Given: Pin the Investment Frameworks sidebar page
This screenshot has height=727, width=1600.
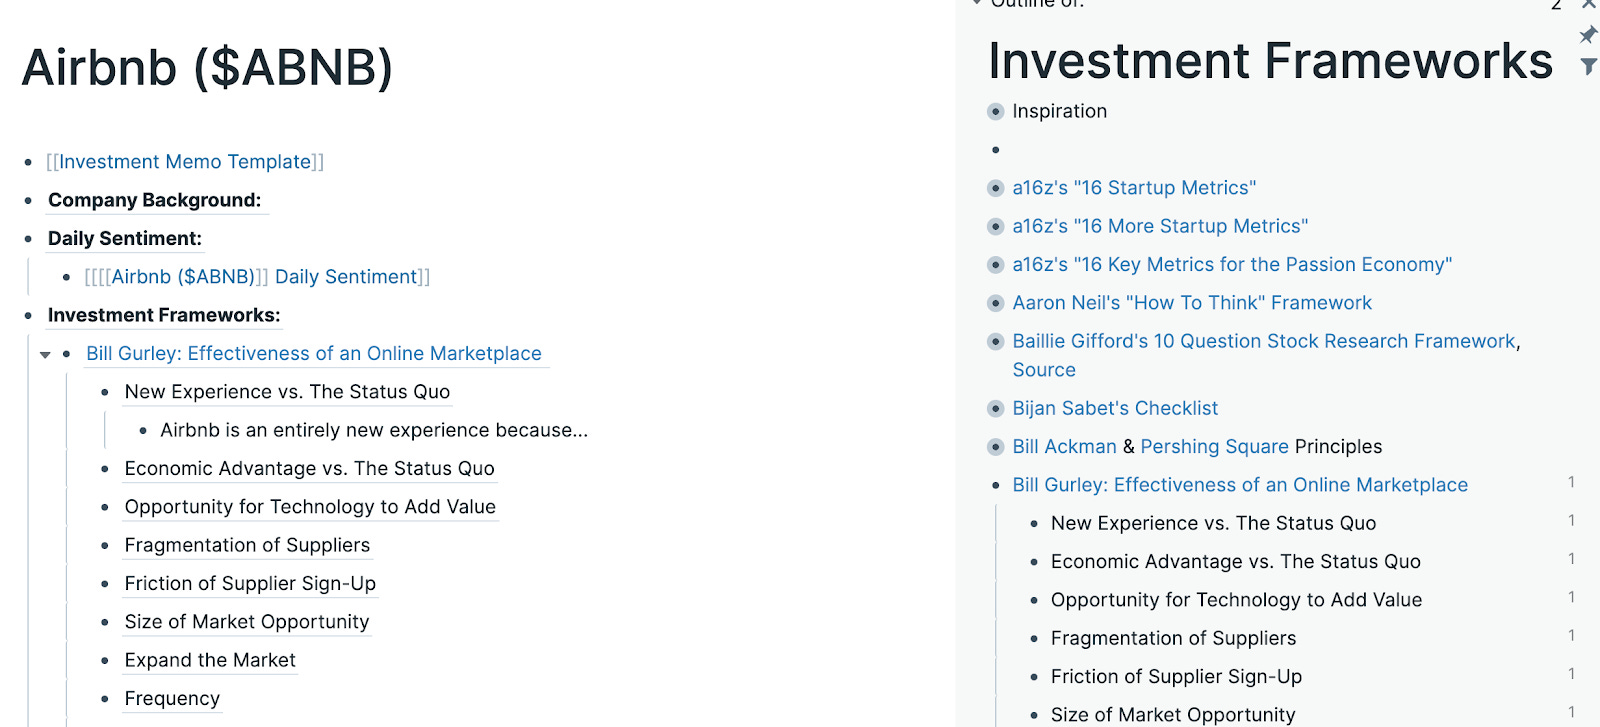Looking at the screenshot, I should click(x=1587, y=35).
